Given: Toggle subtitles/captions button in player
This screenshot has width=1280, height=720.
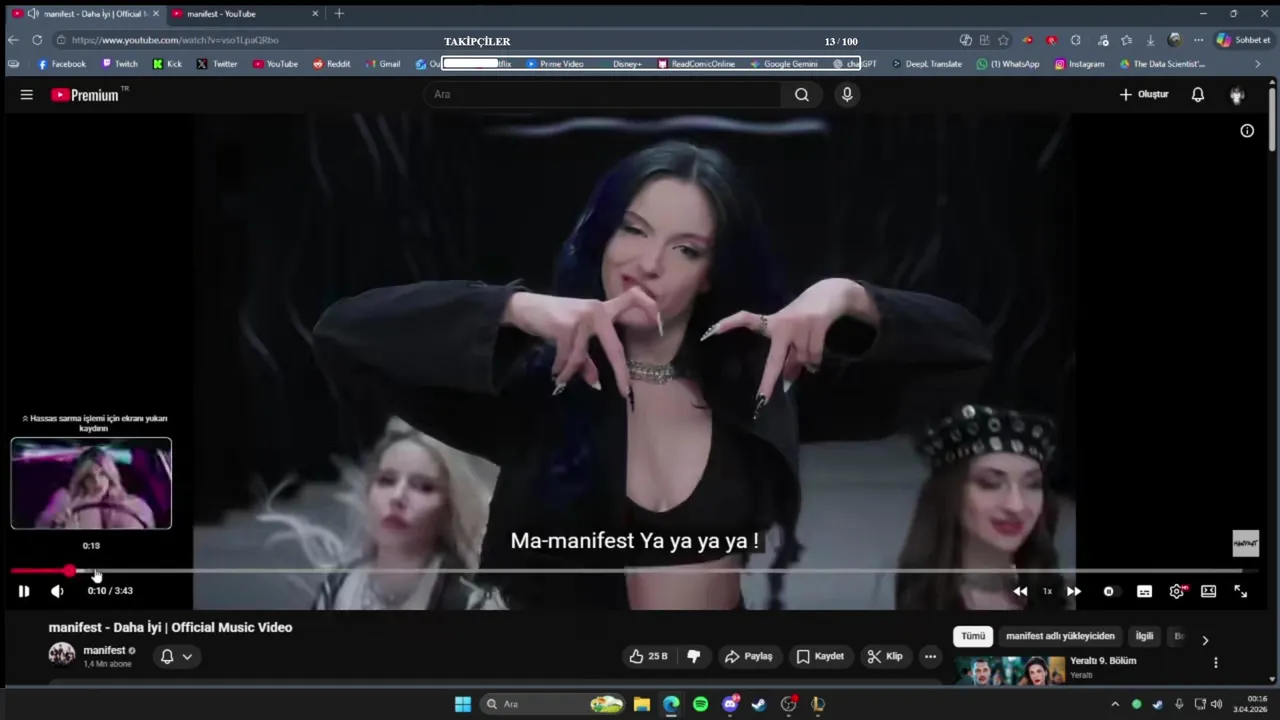Looking at the screenshot, I should tap(1144, 591).
